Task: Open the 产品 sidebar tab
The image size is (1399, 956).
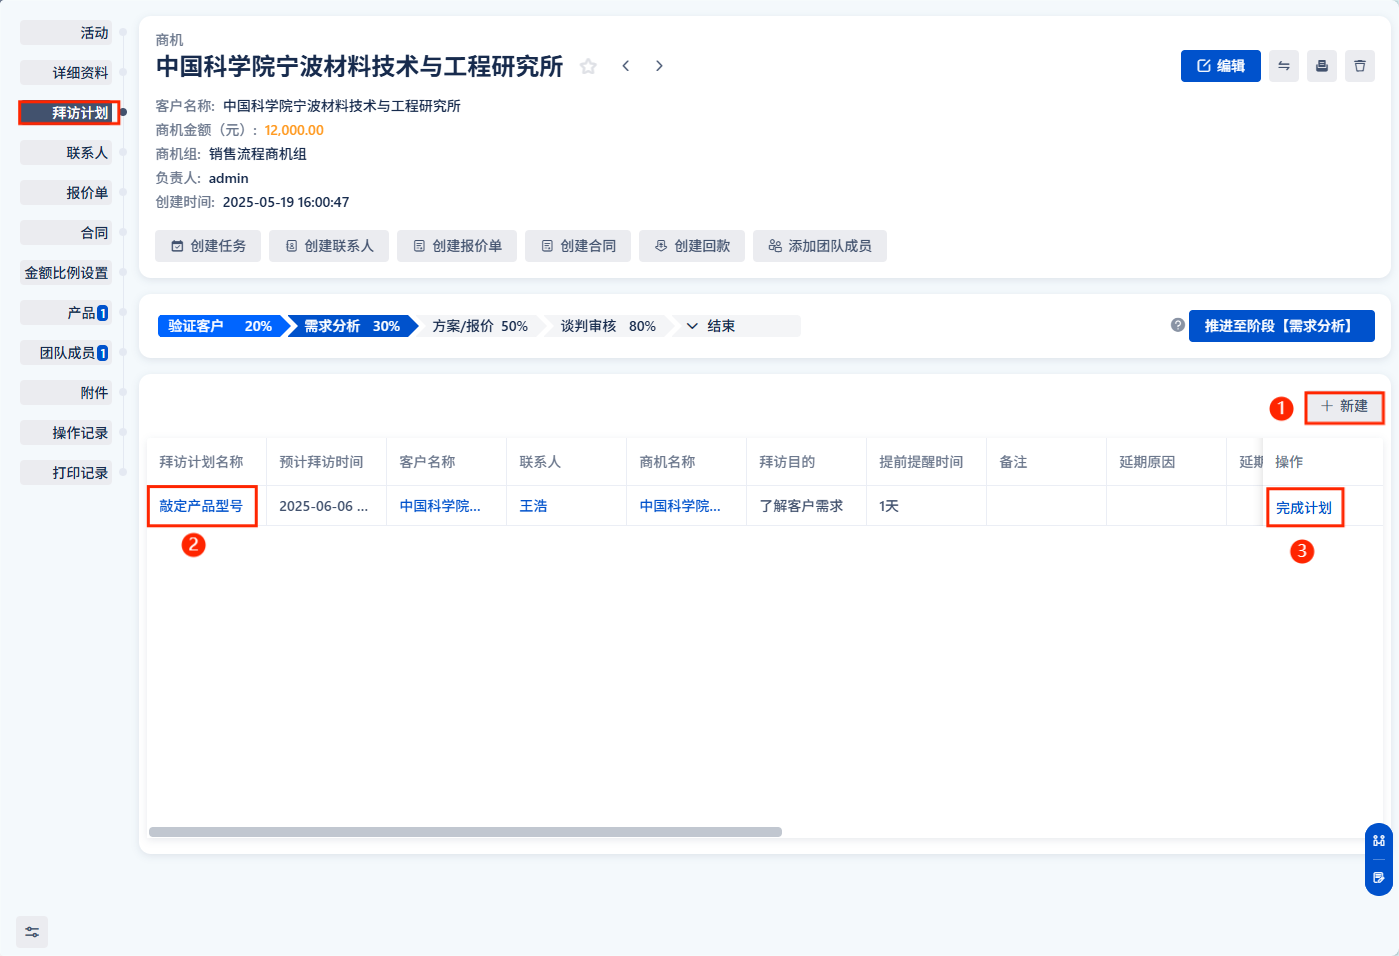Action: [x=66, y=313]
